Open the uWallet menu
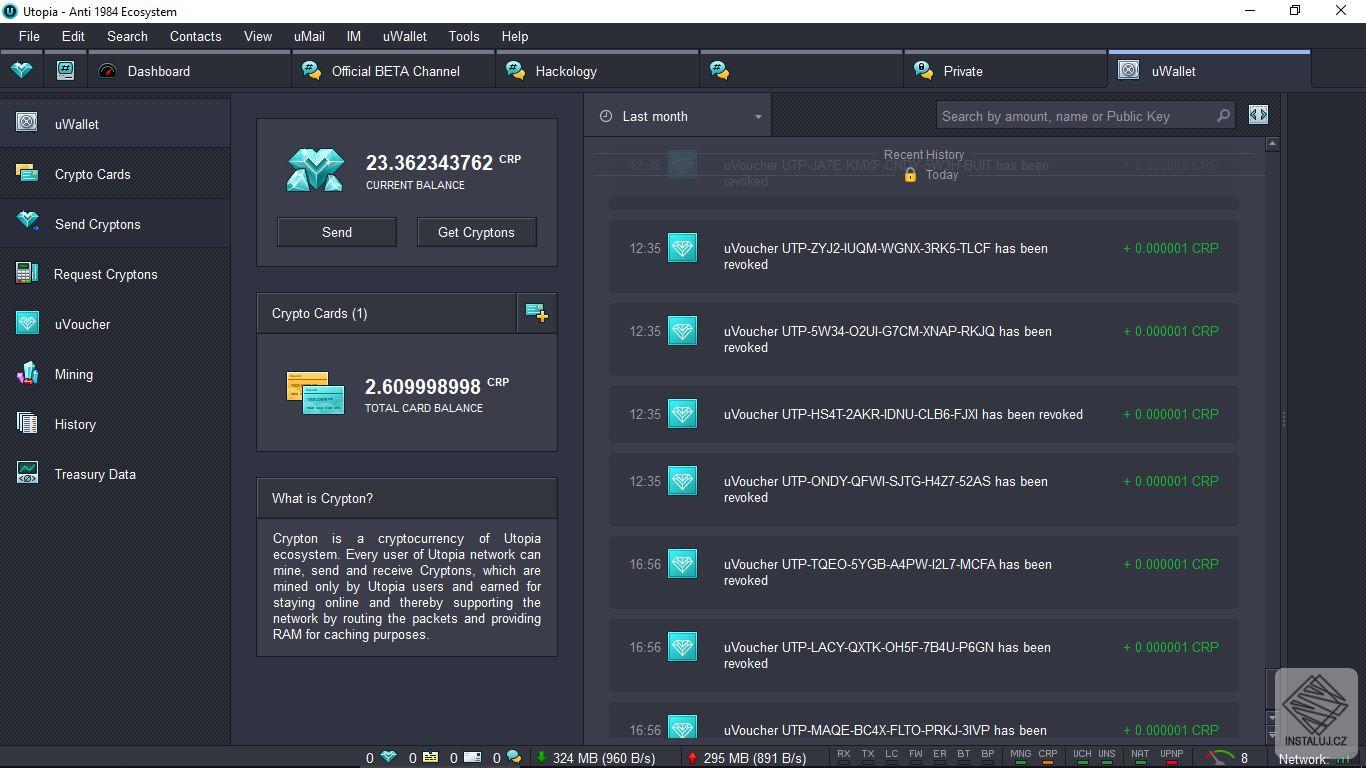The image size is (1366, 768). point(404,36)
